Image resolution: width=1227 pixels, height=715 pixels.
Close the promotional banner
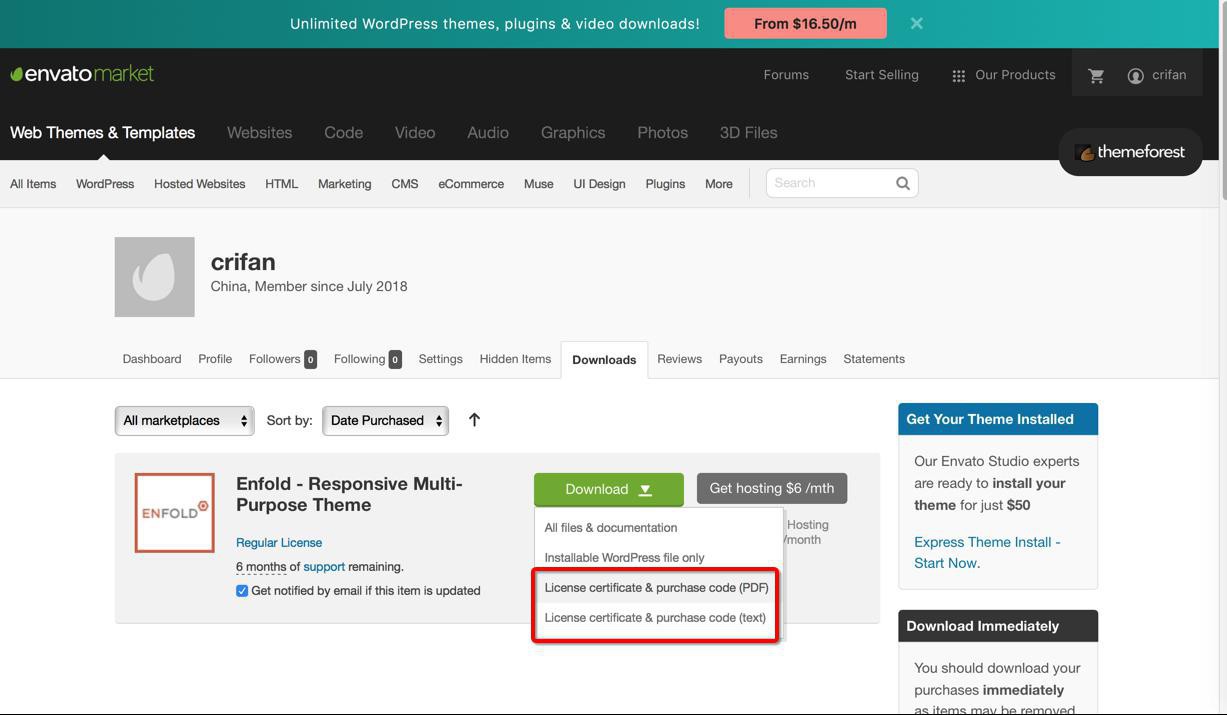tap(916, 23)
